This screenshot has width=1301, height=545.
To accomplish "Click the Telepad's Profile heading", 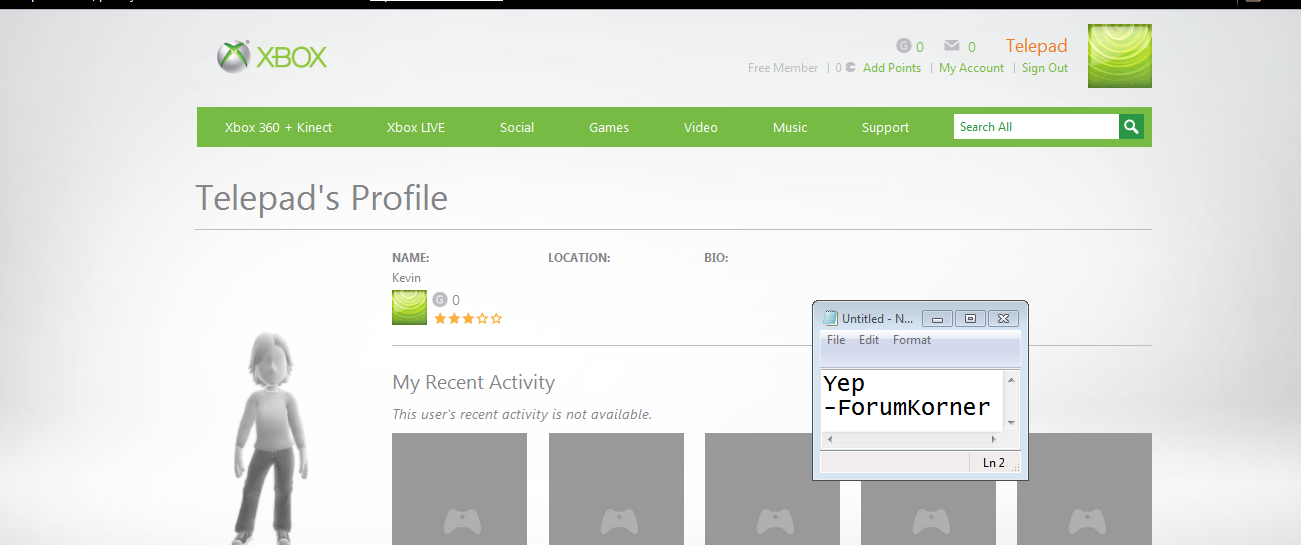I will (321, 198).
